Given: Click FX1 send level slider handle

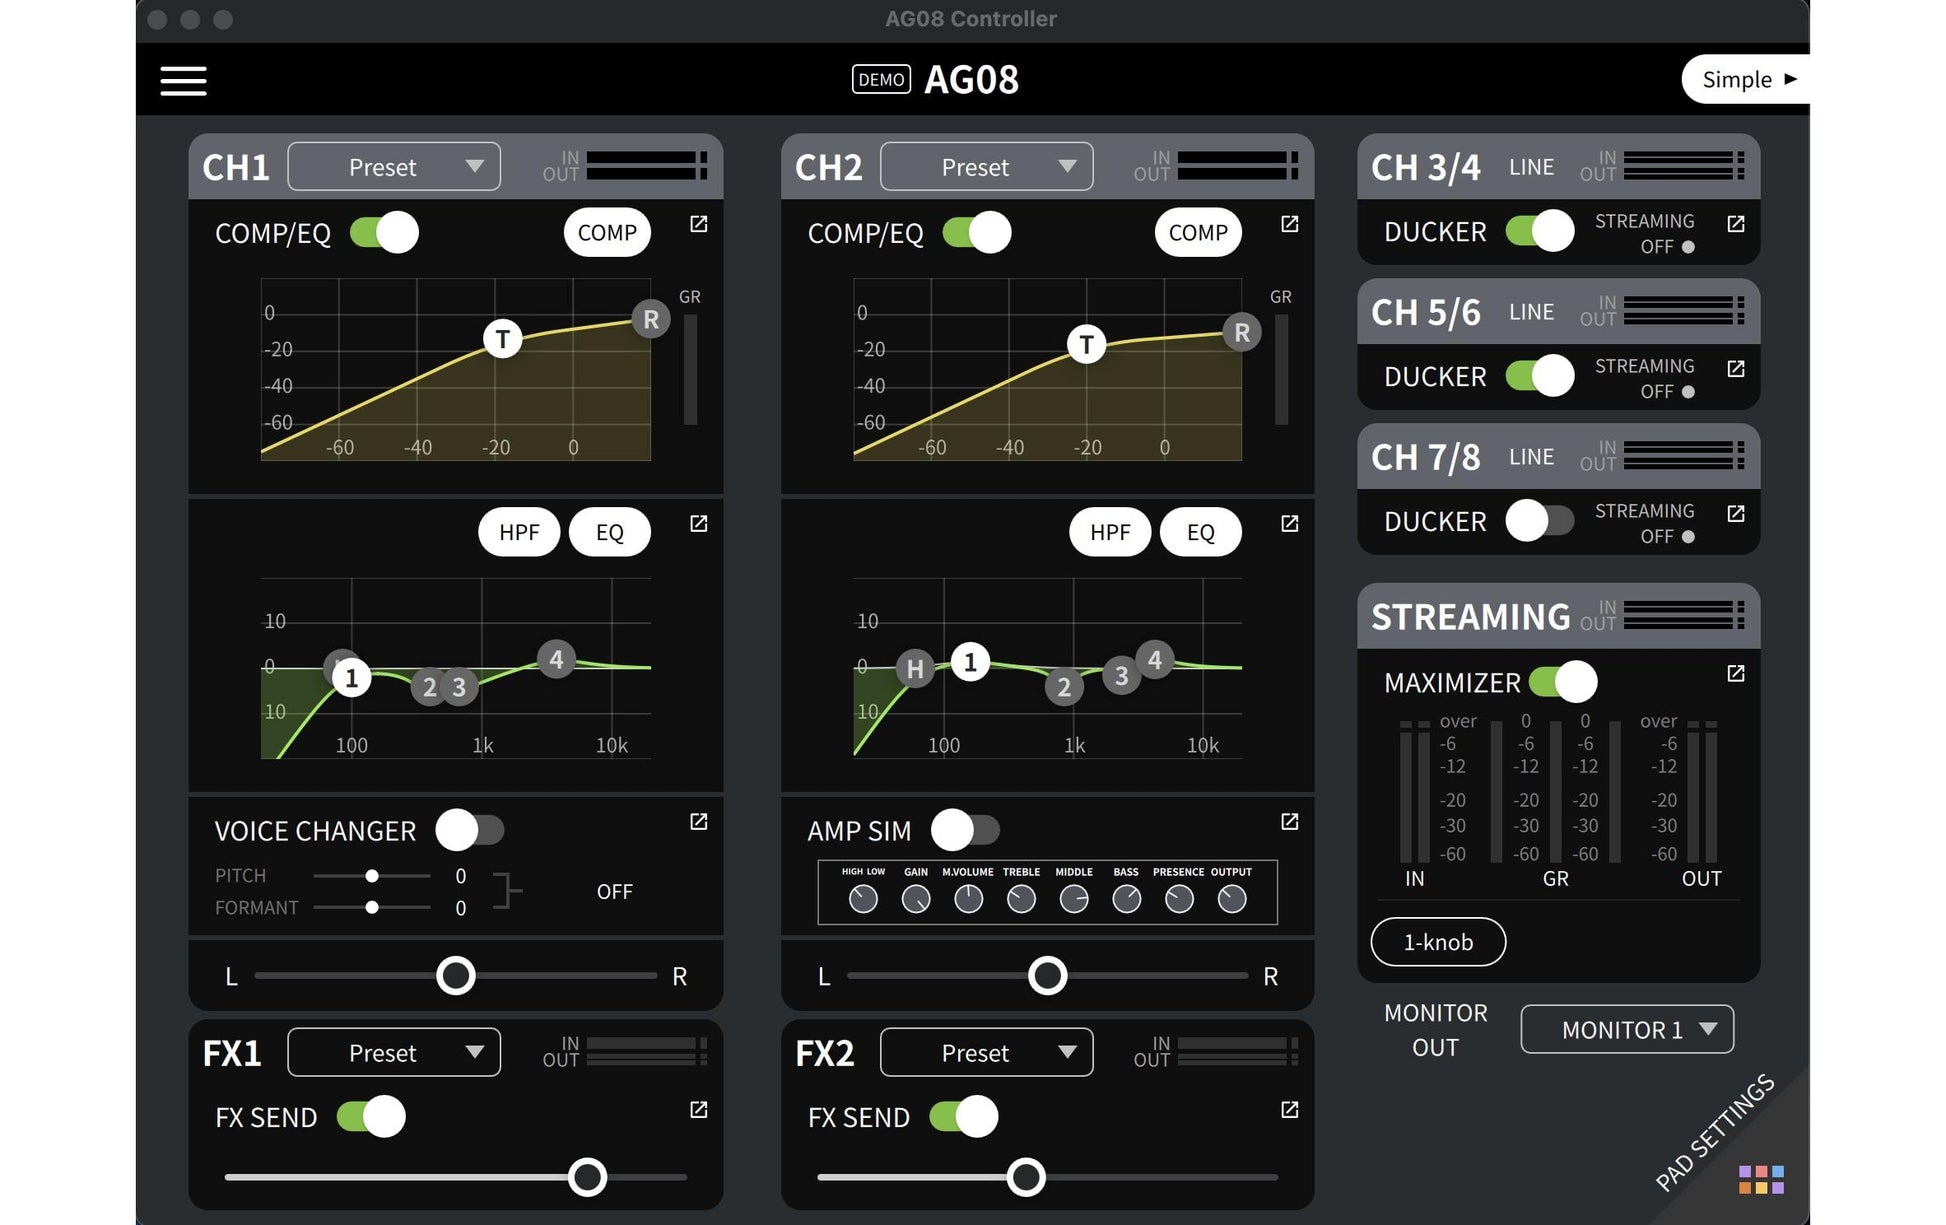Looking at the screenshot, I should (x=588, y=1177).
